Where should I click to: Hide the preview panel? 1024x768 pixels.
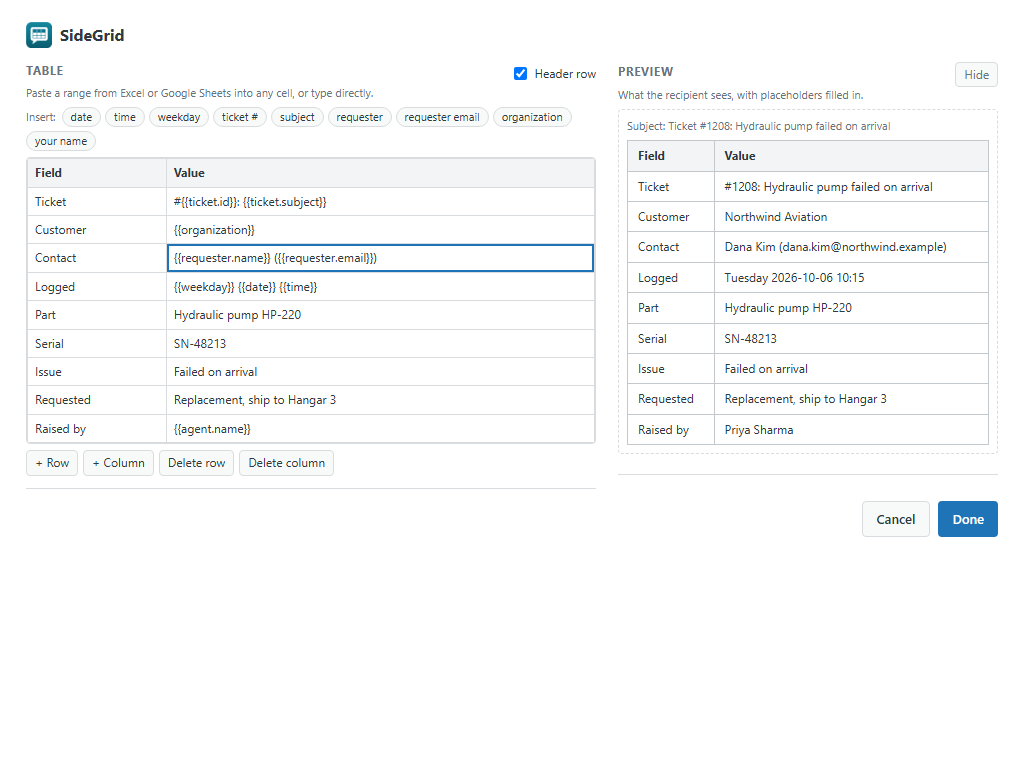pyautogui.click(x=976, y=74)
